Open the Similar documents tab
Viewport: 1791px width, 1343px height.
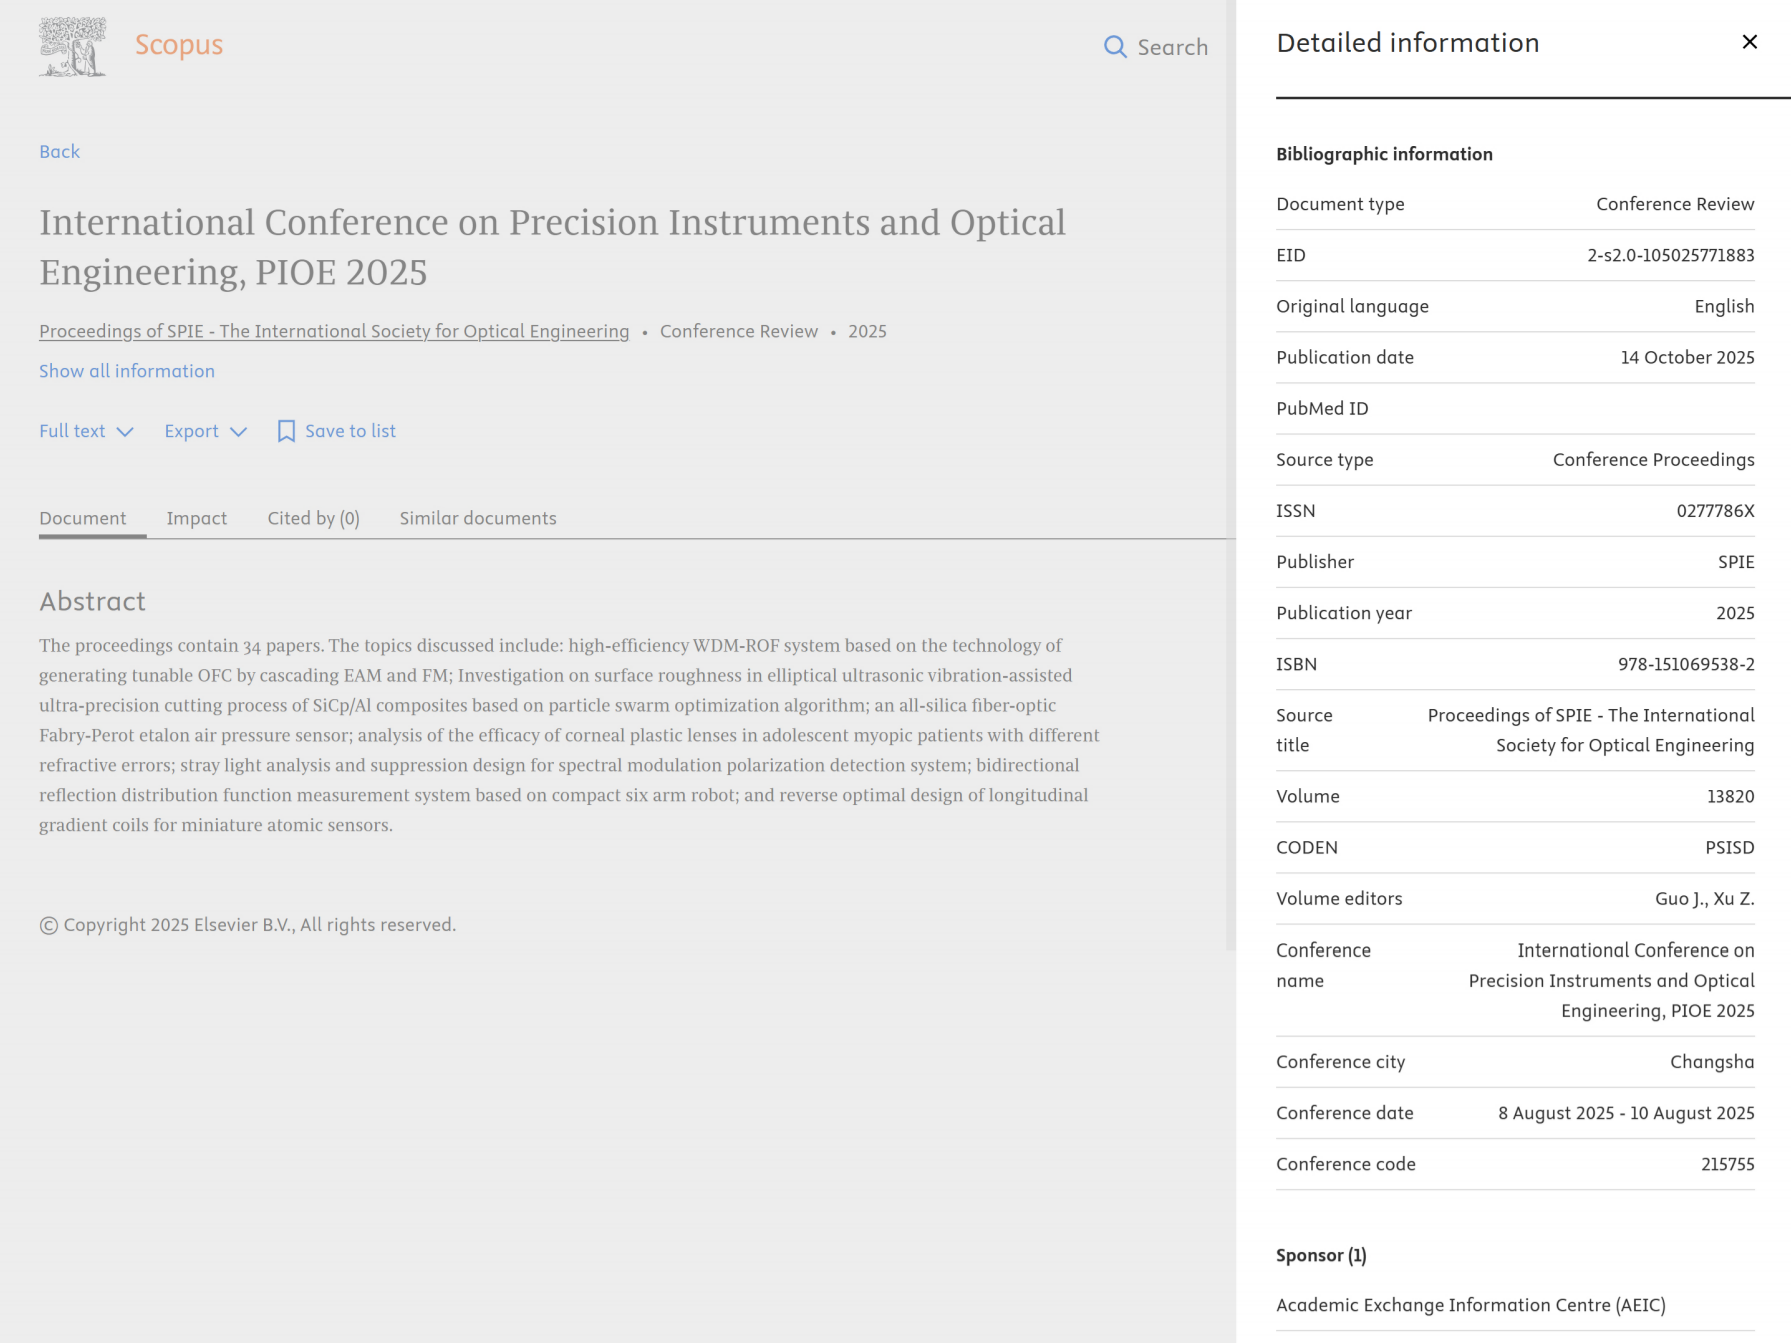(478, 518)
